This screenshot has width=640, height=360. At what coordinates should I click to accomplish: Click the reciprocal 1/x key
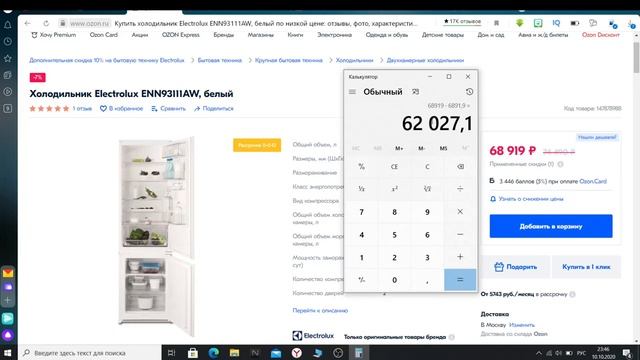[361, 189]
